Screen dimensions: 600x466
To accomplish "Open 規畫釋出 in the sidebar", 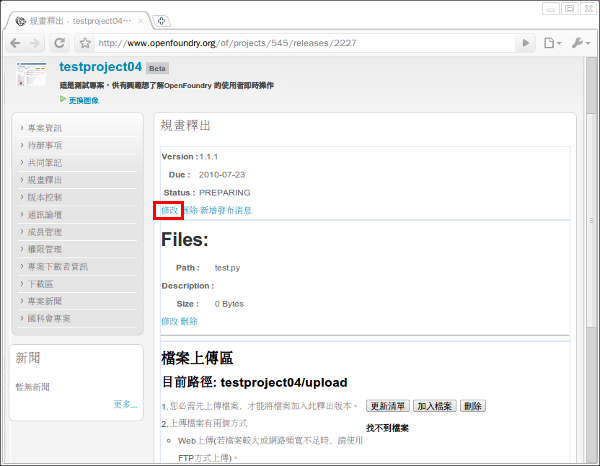I will coord(44,180).
